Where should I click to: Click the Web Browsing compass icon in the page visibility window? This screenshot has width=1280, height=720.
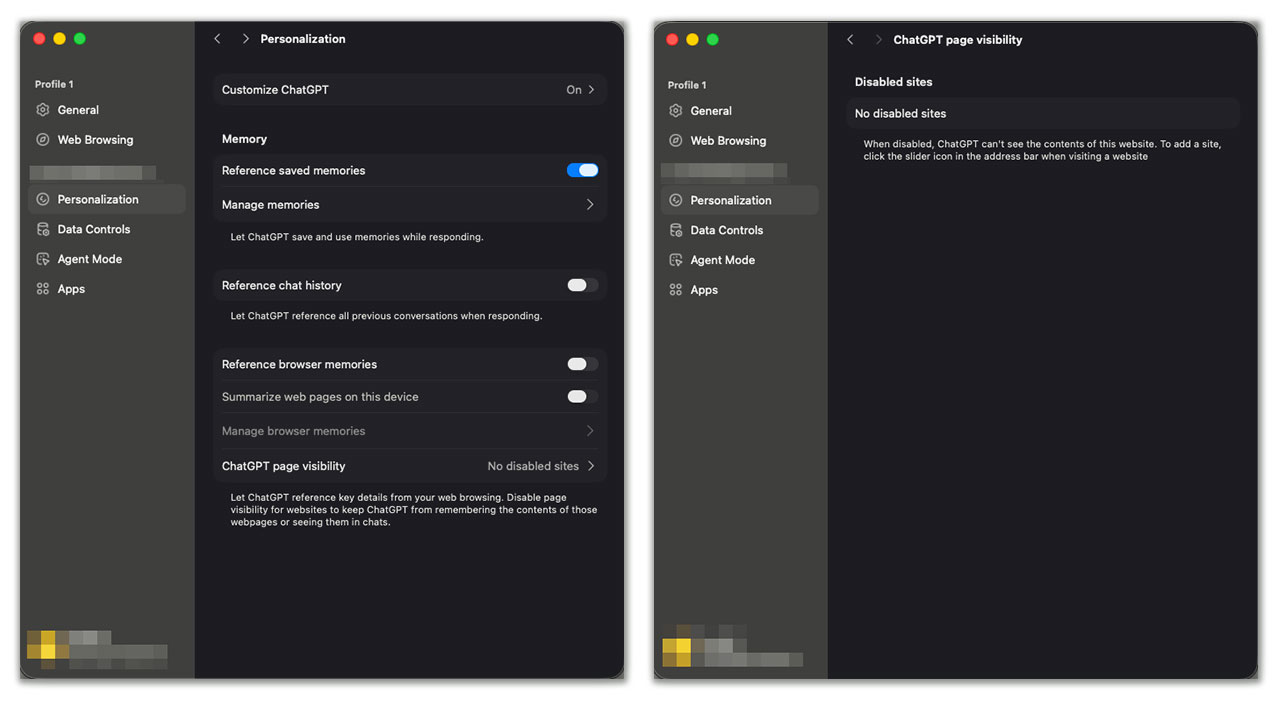click(x=675, y=141)
